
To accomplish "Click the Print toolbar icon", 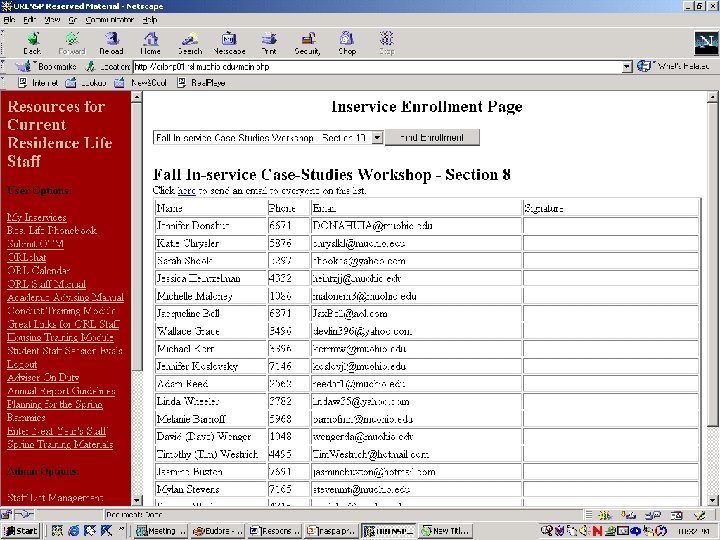I will tap(269, 41).
